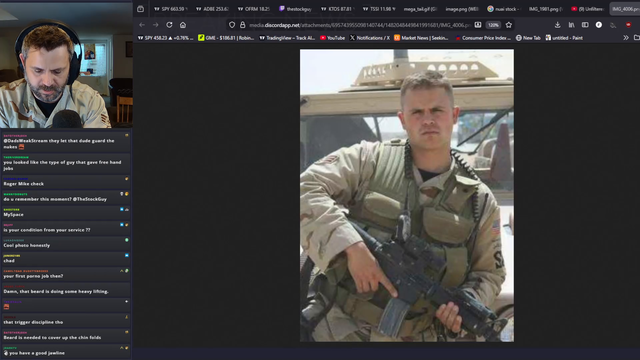The height and width of the screenshot is (360, 640).
Task: Switch to the nuai stock Google tab
Action: 503,9
